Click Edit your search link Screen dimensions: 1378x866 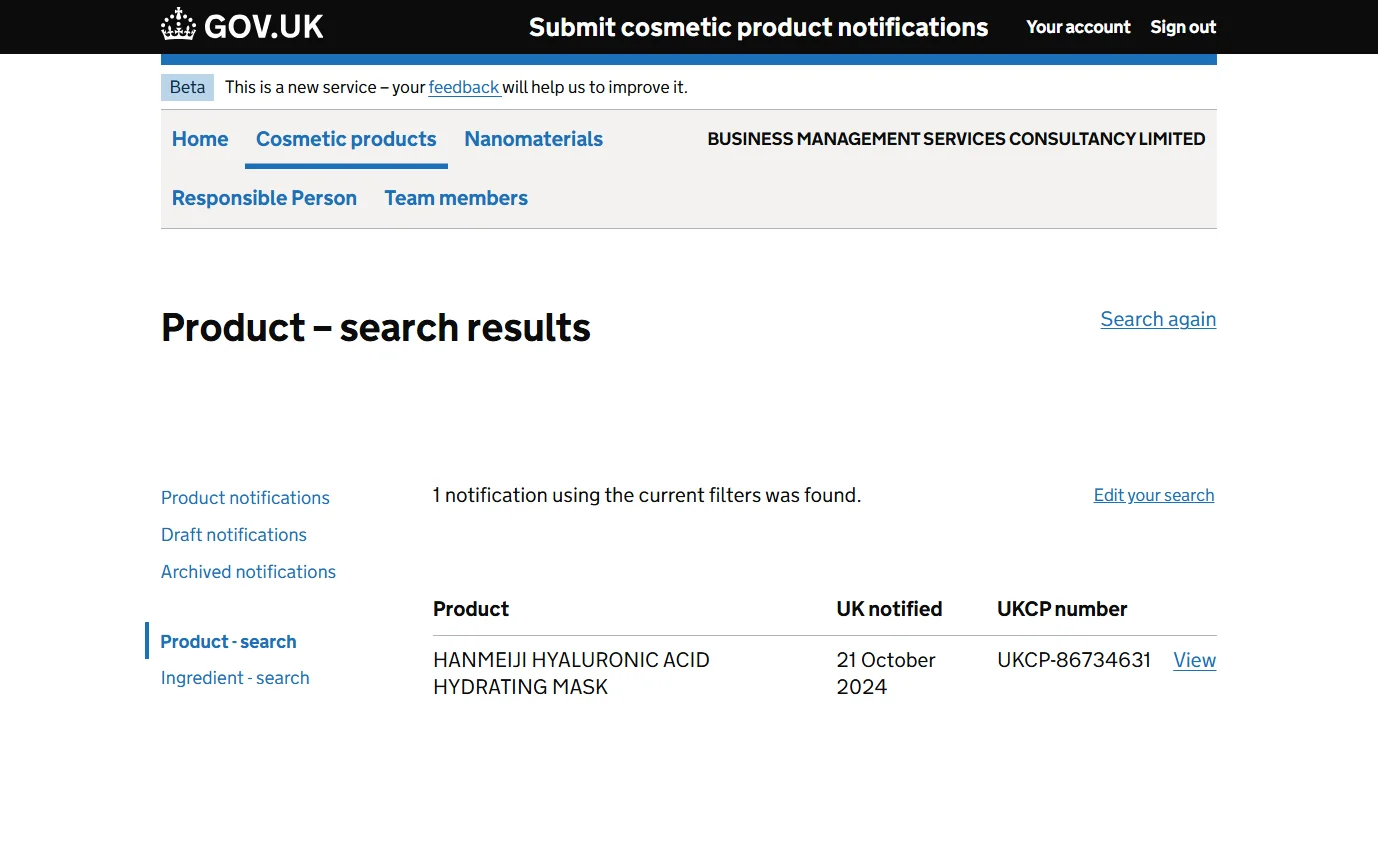[1153, 495]
